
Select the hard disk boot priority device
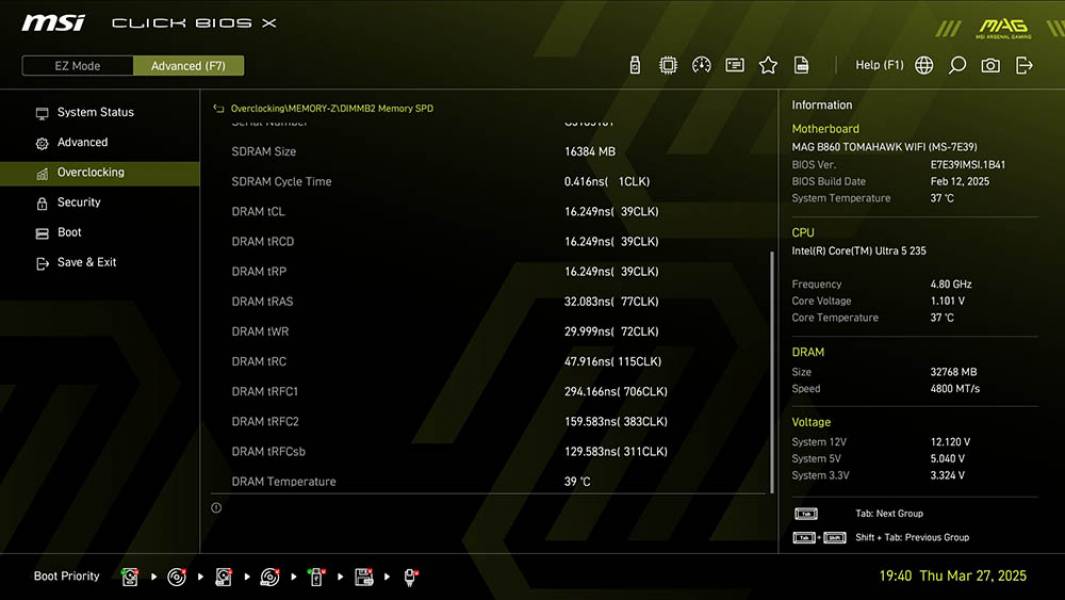click(130, 577)
